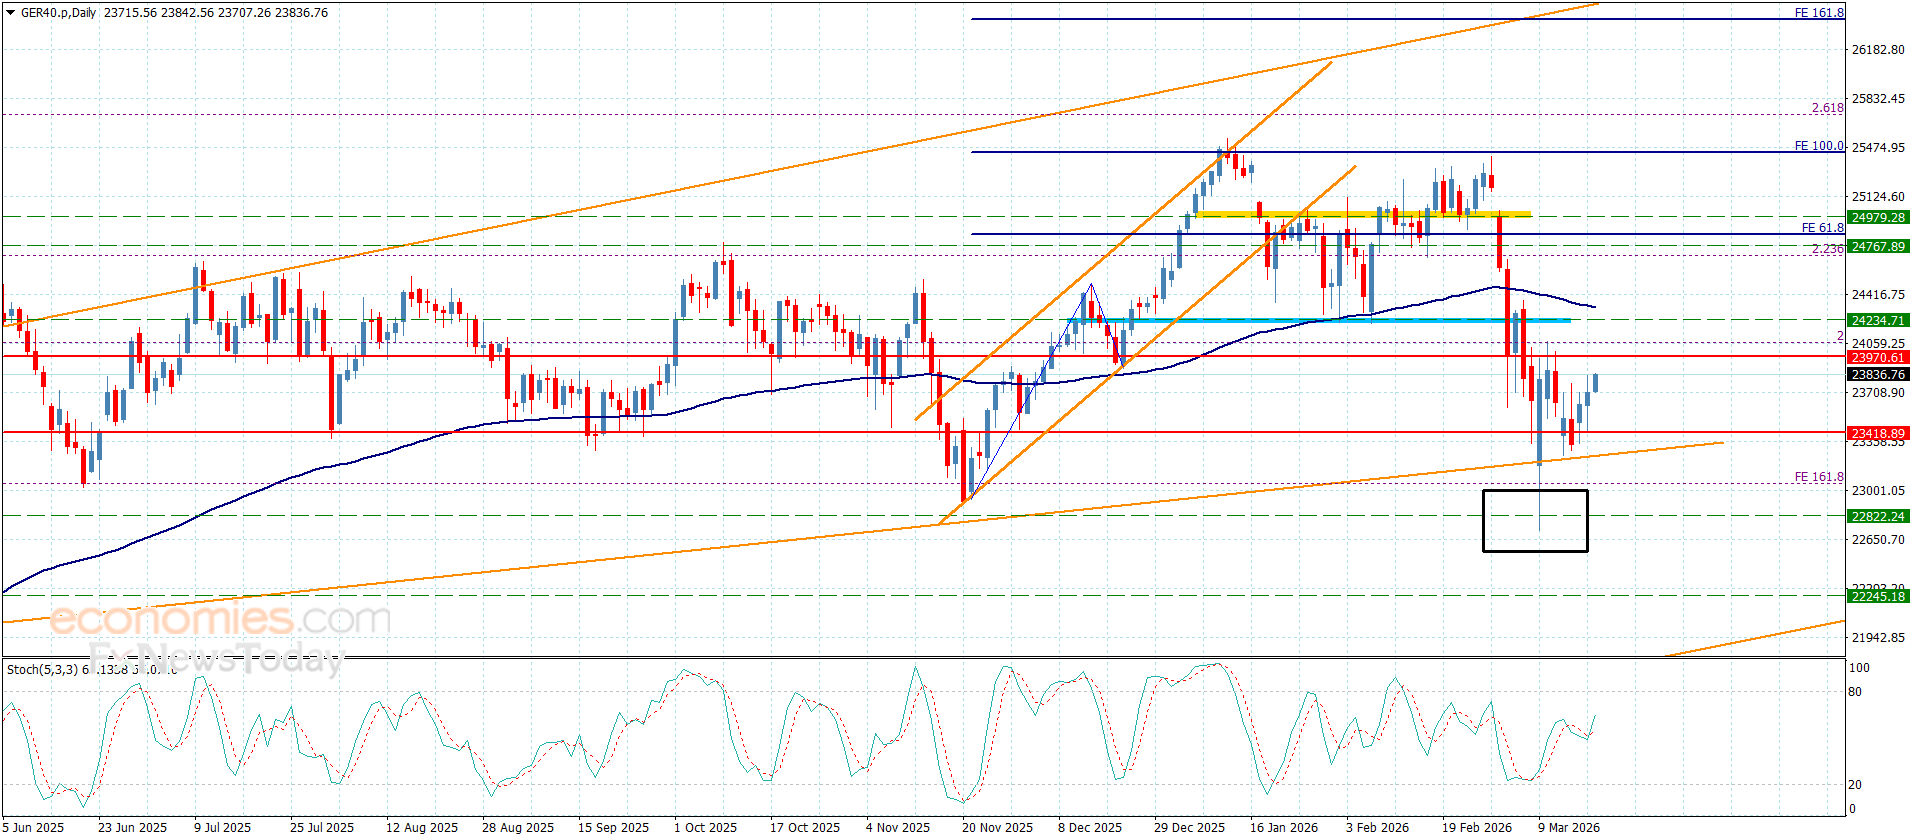Select the green level label 24234.71
The width and height of the screenshot is (1916, 840).
tap(1878, 321)
